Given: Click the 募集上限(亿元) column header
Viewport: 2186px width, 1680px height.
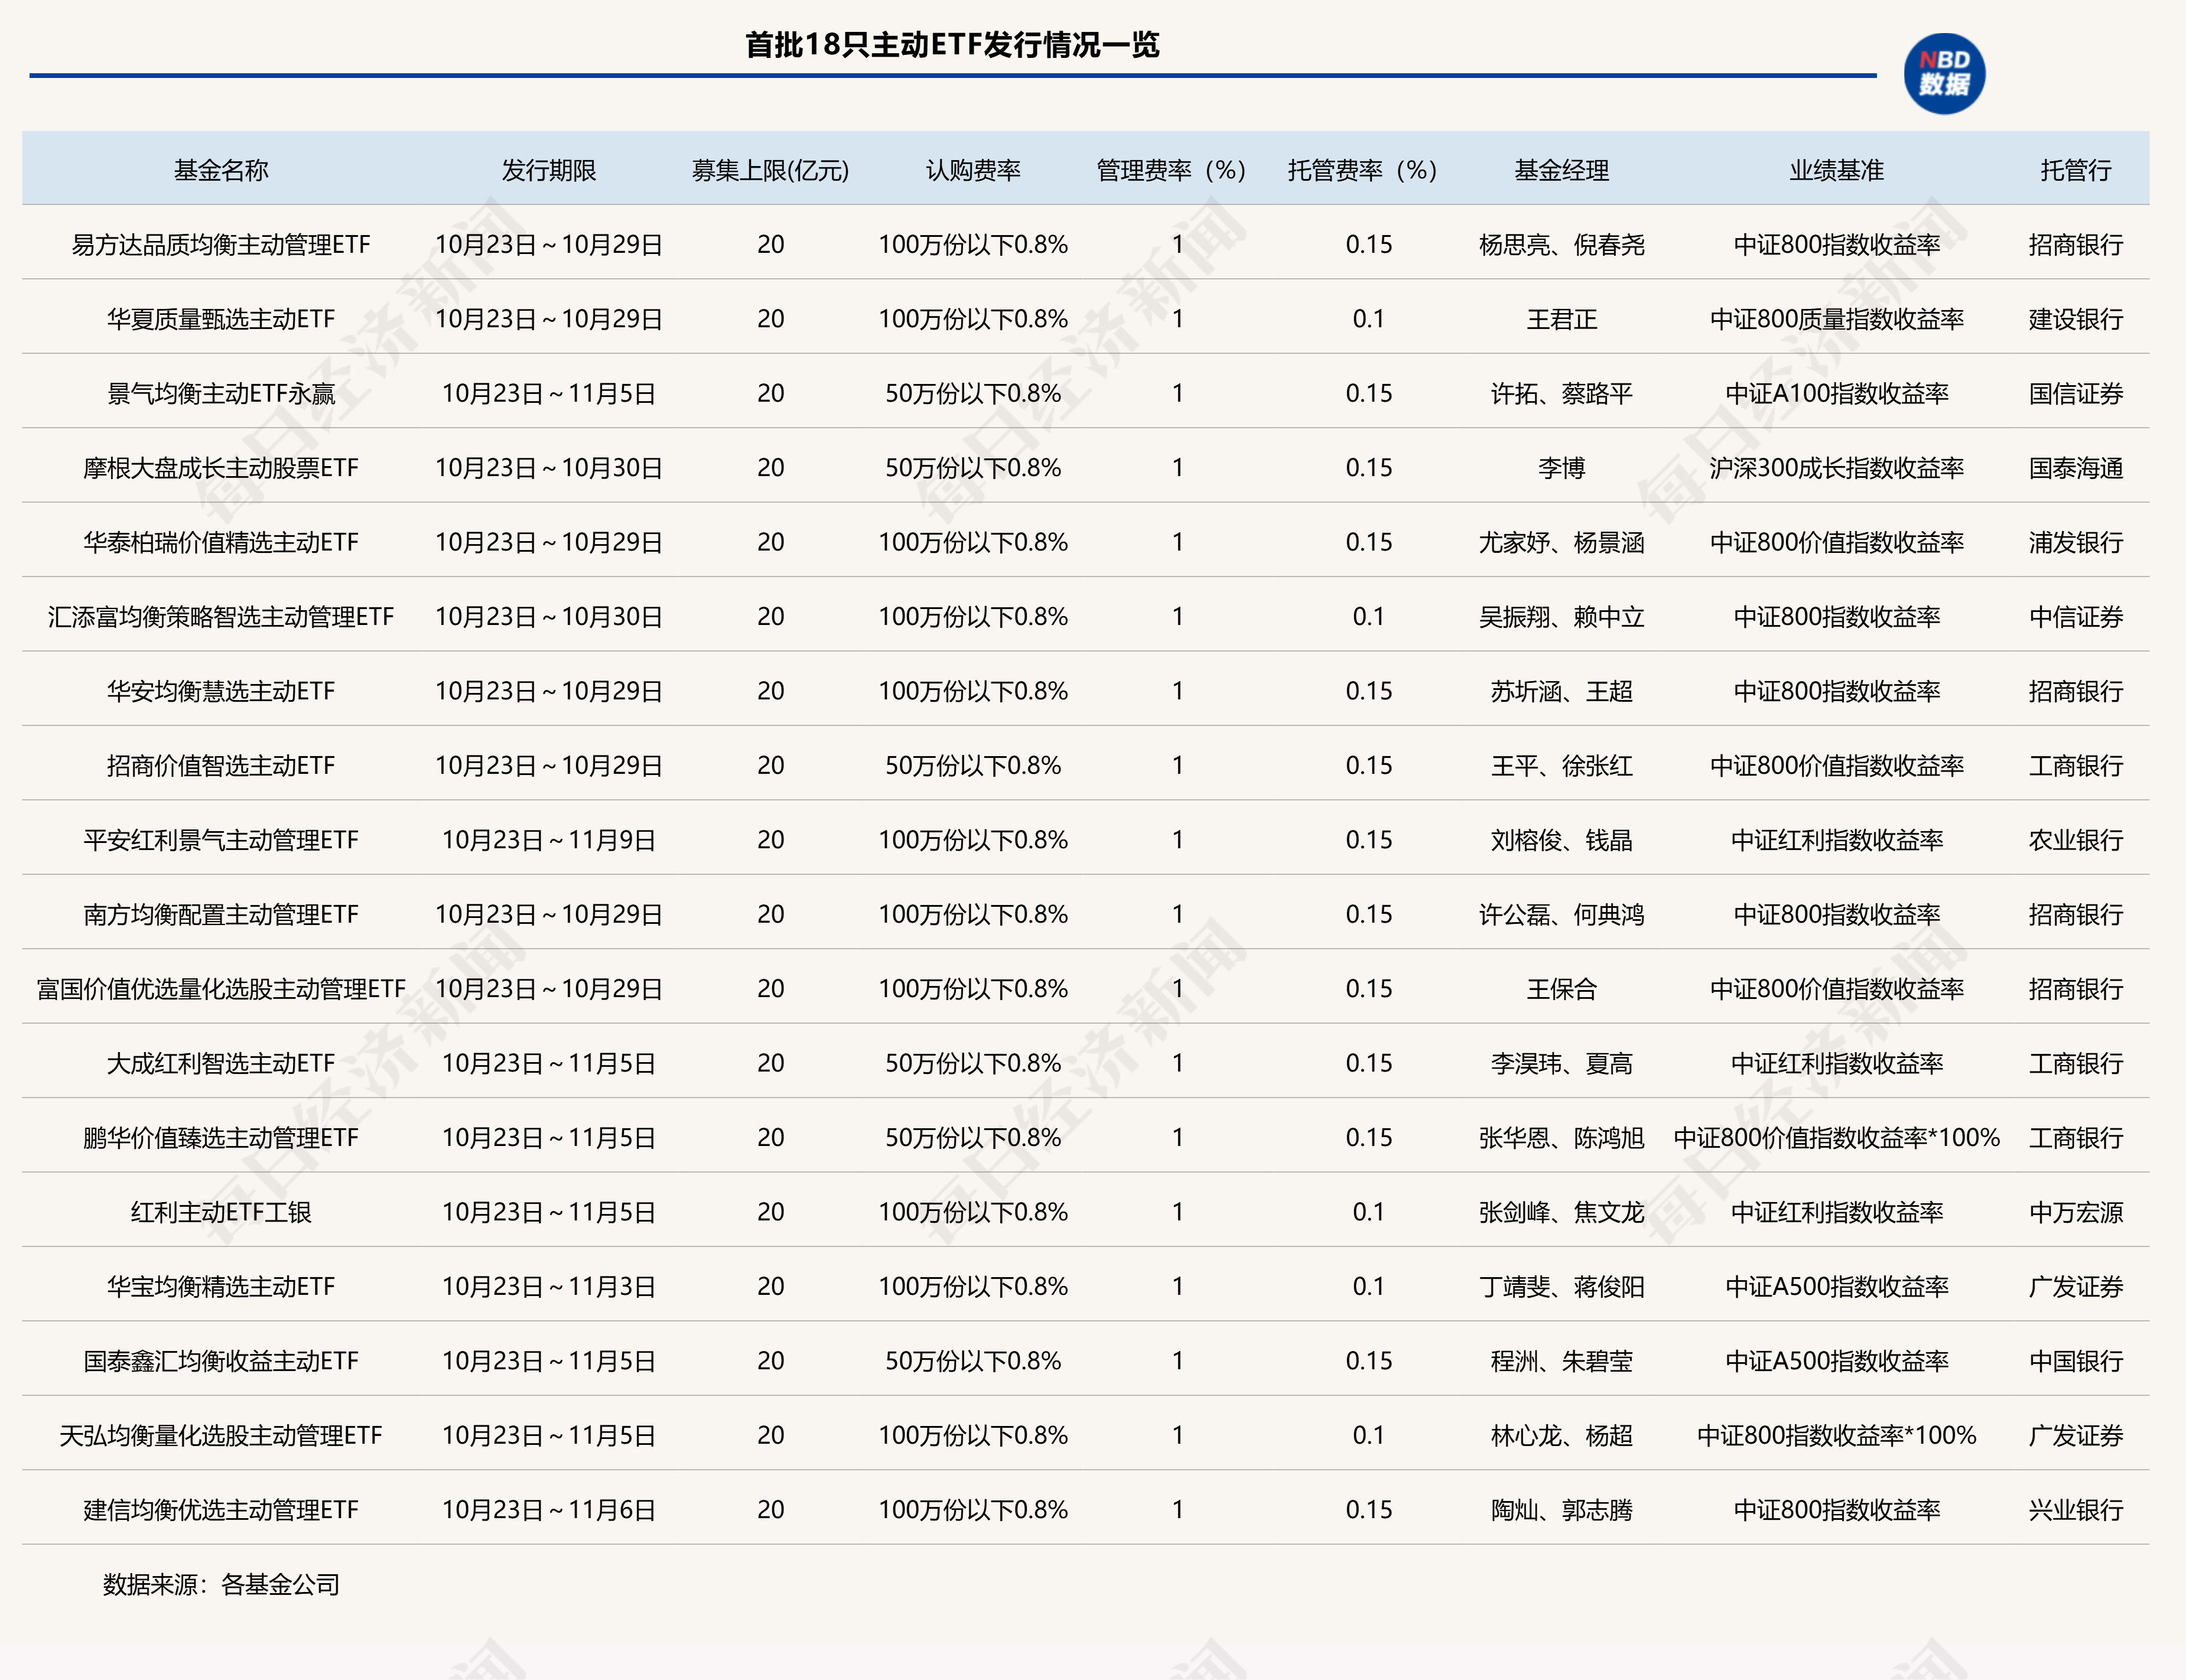Looking at the screenshot, I should coord(770,170).
